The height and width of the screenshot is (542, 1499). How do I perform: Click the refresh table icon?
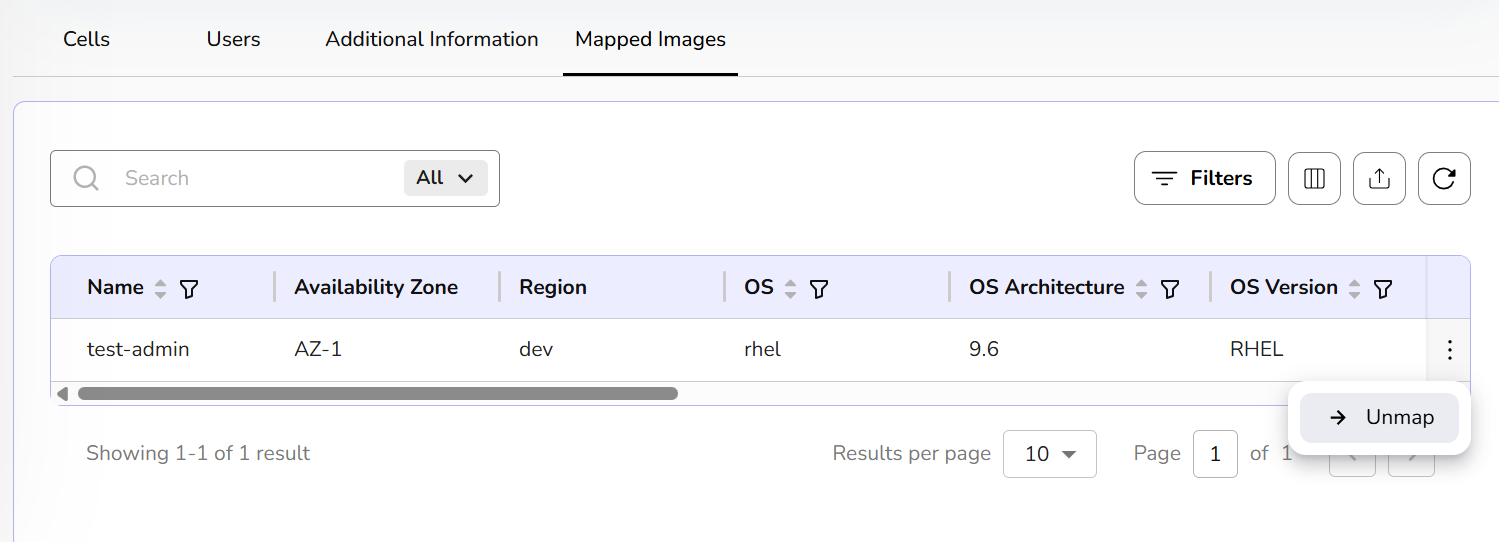[x=1444, y=178]
